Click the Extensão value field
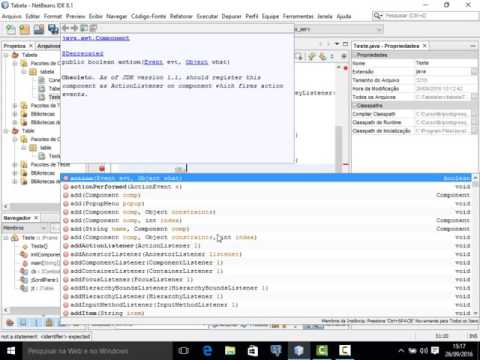The image size is (480, 360). [442, 72]
